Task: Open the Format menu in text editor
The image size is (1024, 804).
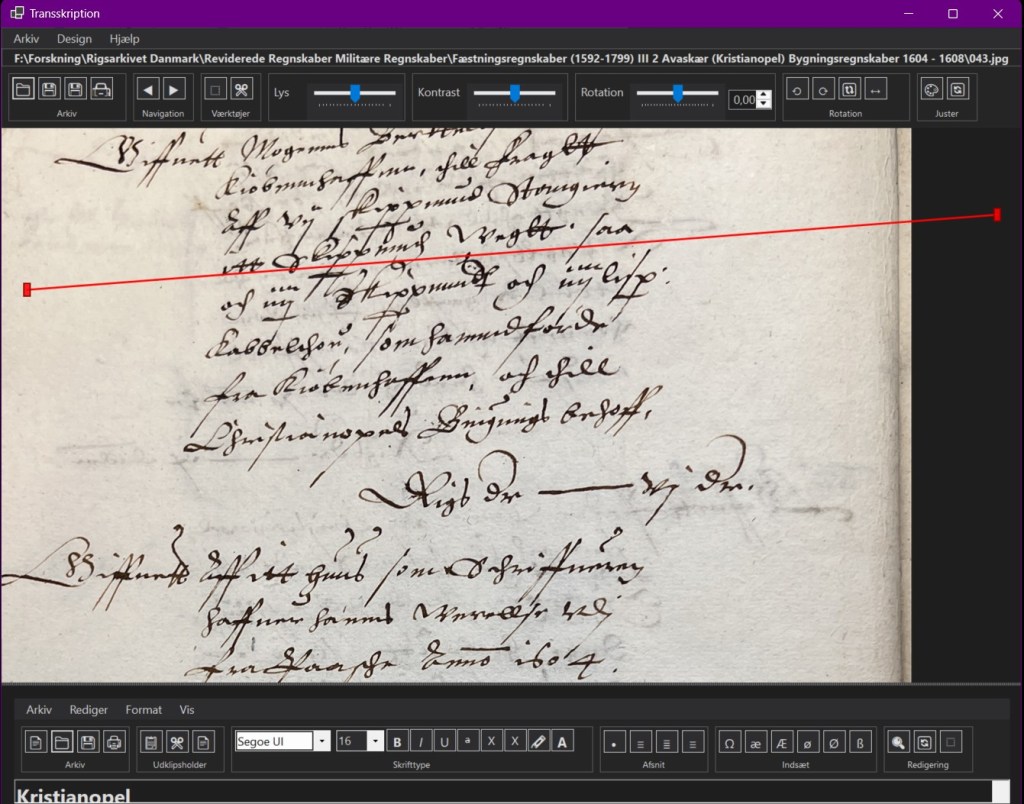Action: point(143,710)
